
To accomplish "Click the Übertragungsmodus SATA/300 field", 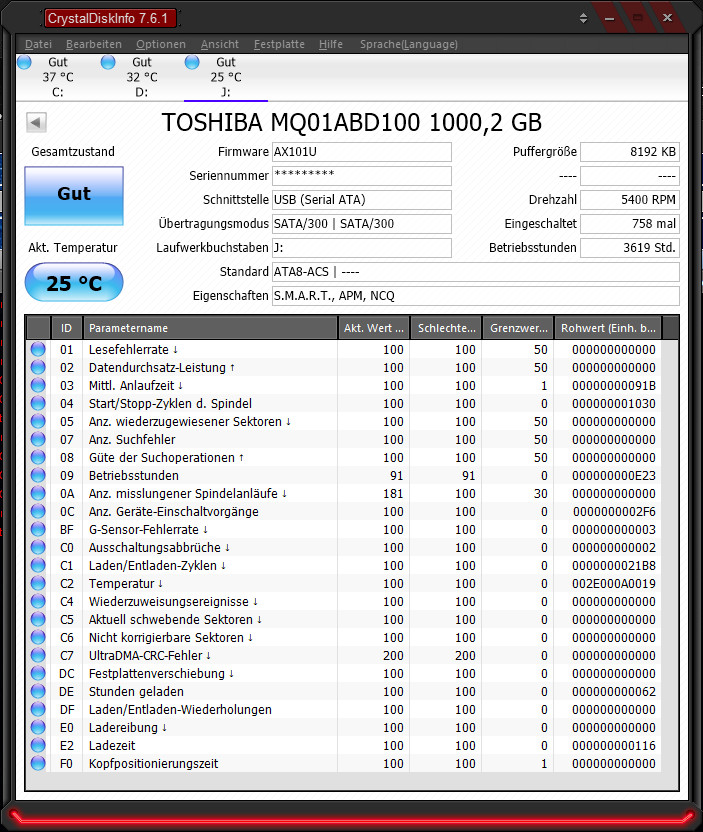I will (362, 223).
